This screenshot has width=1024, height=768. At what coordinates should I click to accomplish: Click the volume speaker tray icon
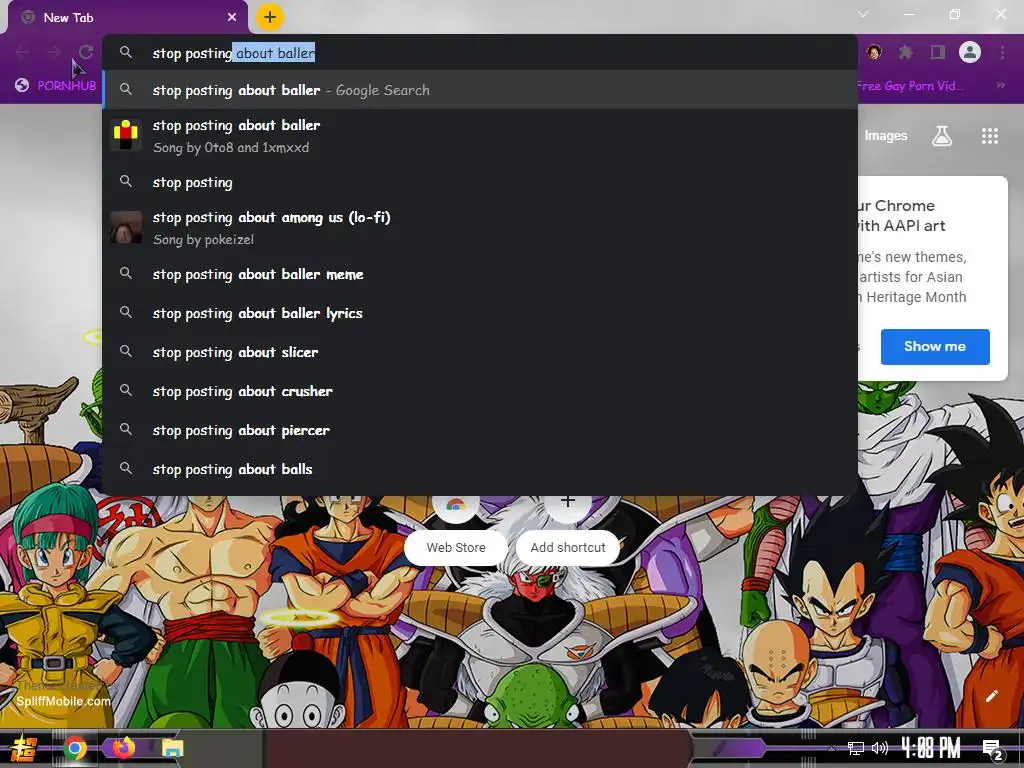click(x=880, y=748)
